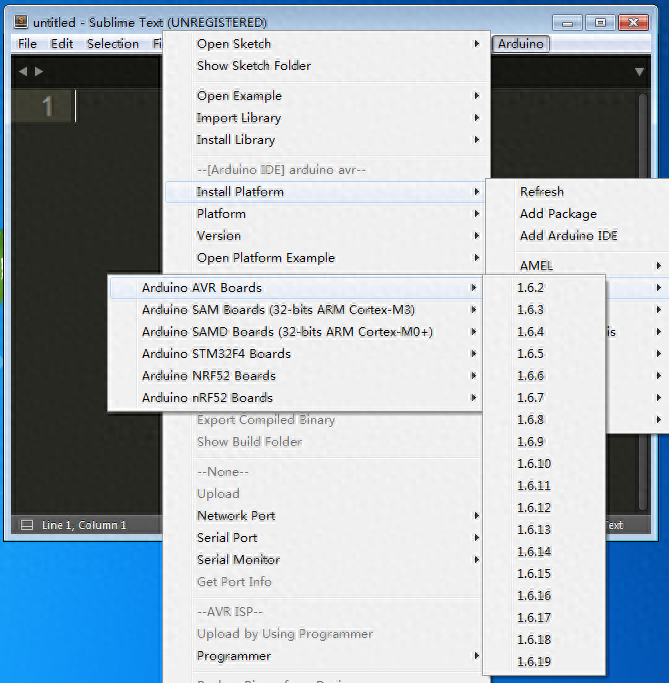Click the editor vertical scrollbar
Viewport: 669px width, 683px height.
click(x=642, y=301)
